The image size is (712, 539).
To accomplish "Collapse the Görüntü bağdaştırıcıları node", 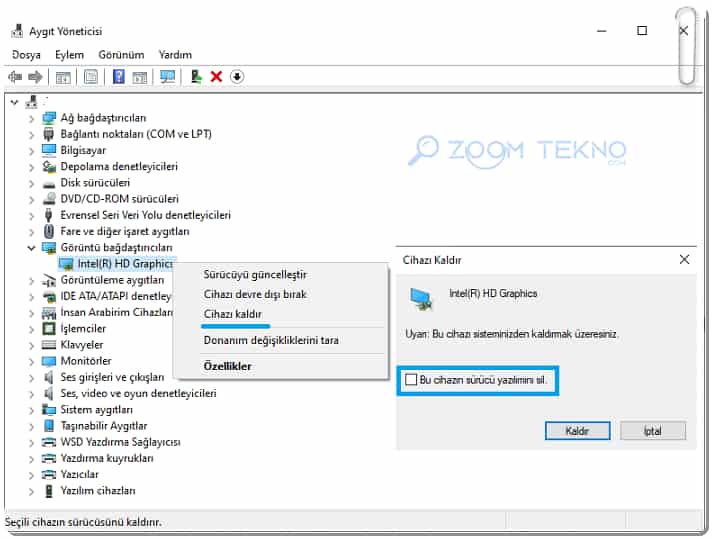I will coord(31,248).
